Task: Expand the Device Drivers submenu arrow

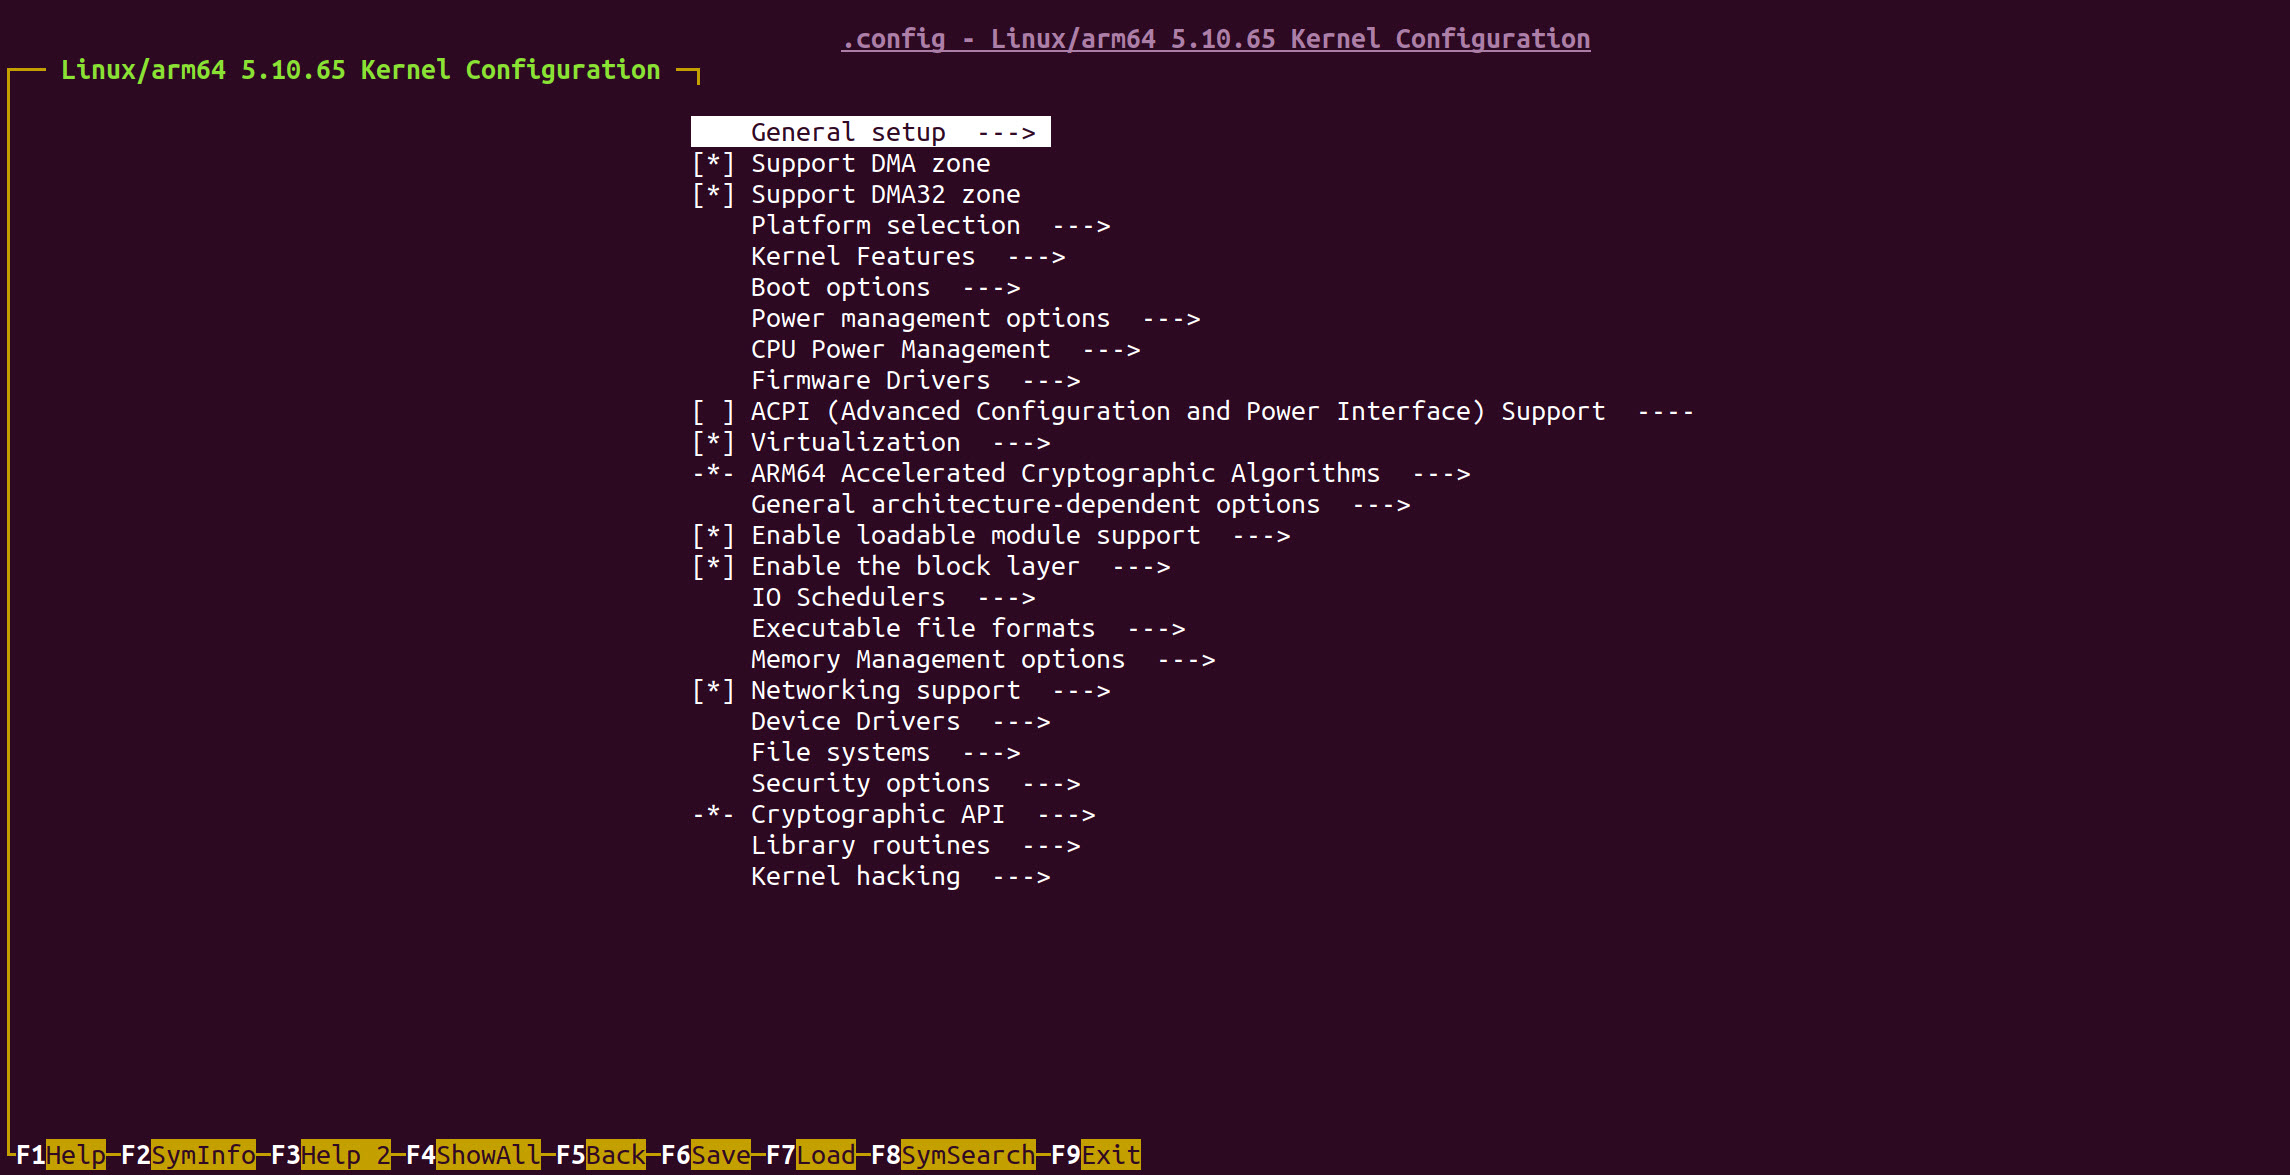Action: pyautogui.click(x=1021, y=722)
